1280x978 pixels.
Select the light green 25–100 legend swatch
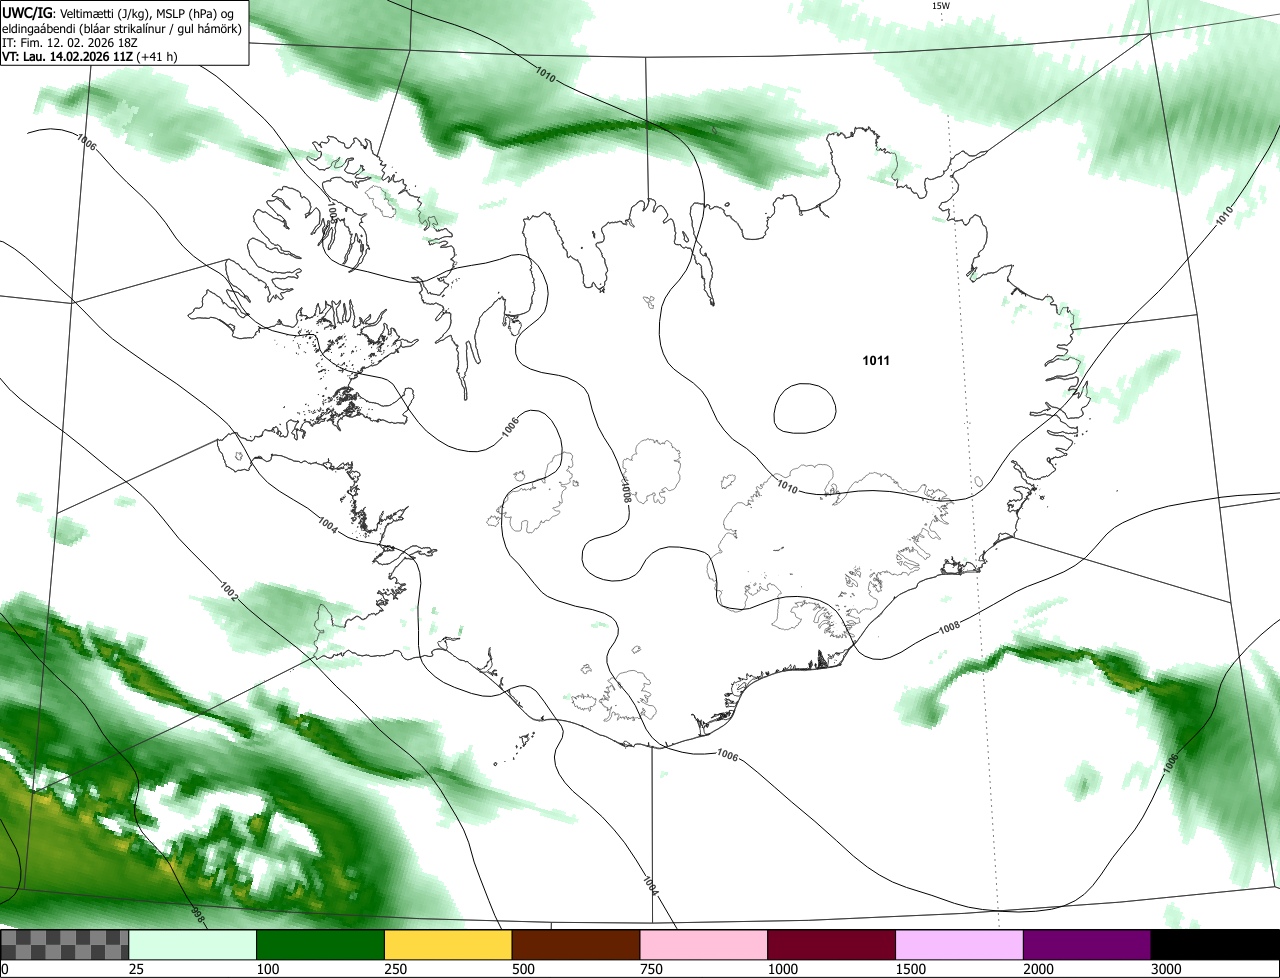point(193,945)
